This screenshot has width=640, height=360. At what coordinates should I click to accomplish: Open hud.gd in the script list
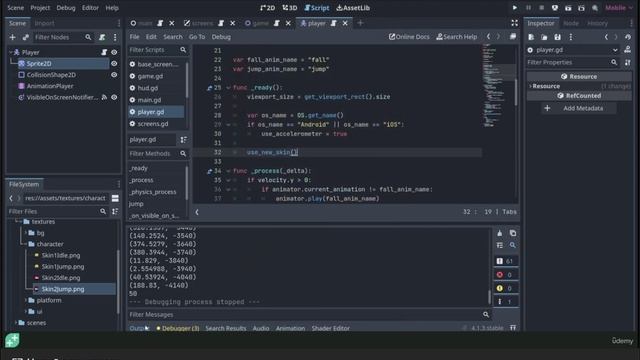coord(148,88)
